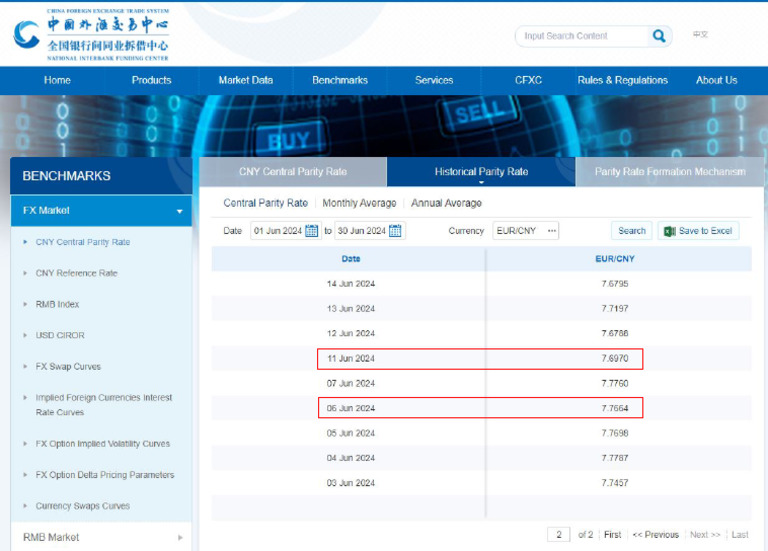Switch to CNY Central Parity Rate tab
This screenshot has width=768, height=551.
292,172
